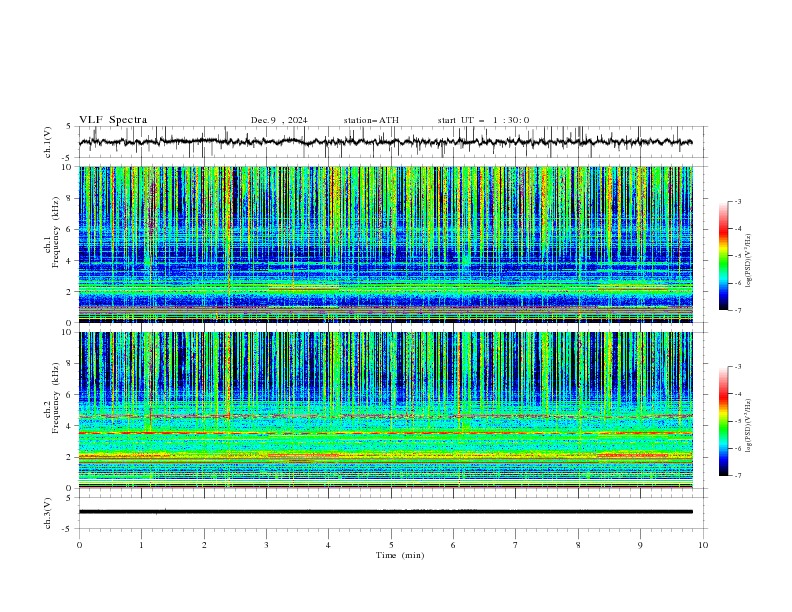Image resolution: width=792 pixels, height=612 pixels.
Task: Click the "8" kHz tick on ch.1 axis
Action: coord(70,198)
